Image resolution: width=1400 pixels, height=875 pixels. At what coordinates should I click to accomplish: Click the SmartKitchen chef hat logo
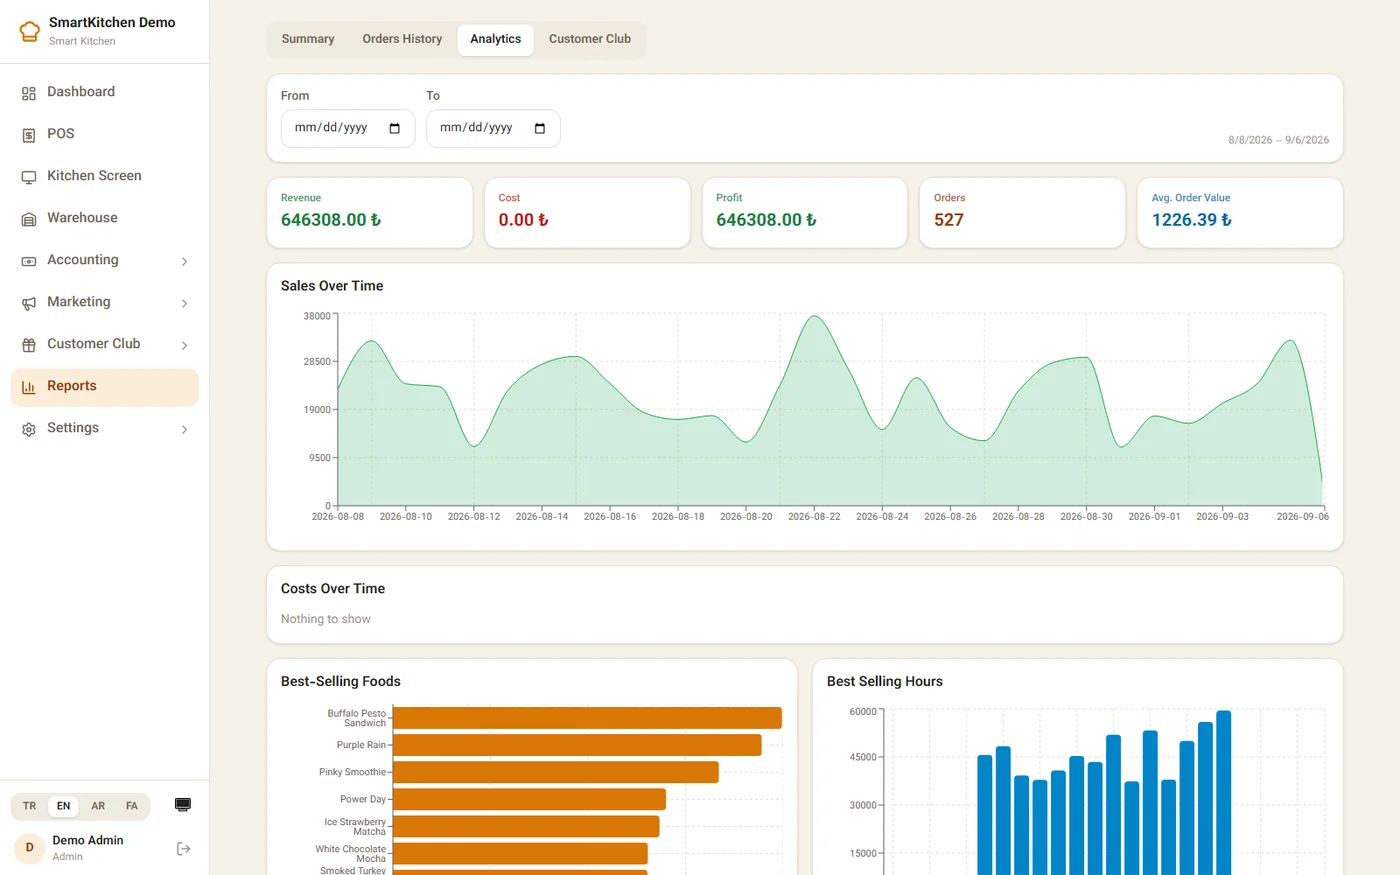coord(30,31)
